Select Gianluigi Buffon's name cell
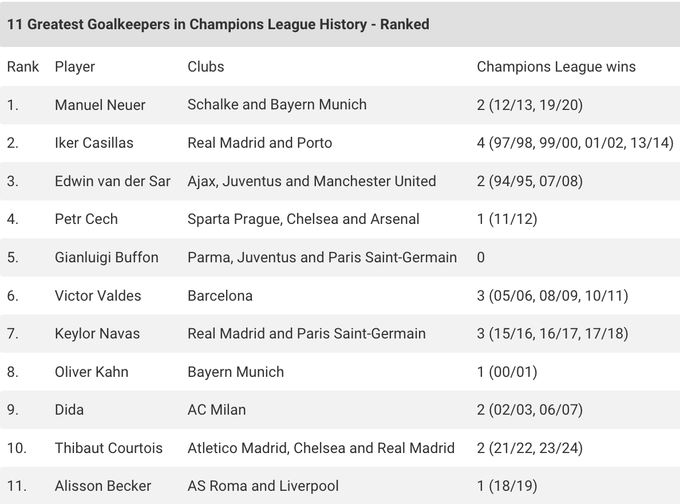The height and width of the screenshot is (504, 680). tap(106, 257)
